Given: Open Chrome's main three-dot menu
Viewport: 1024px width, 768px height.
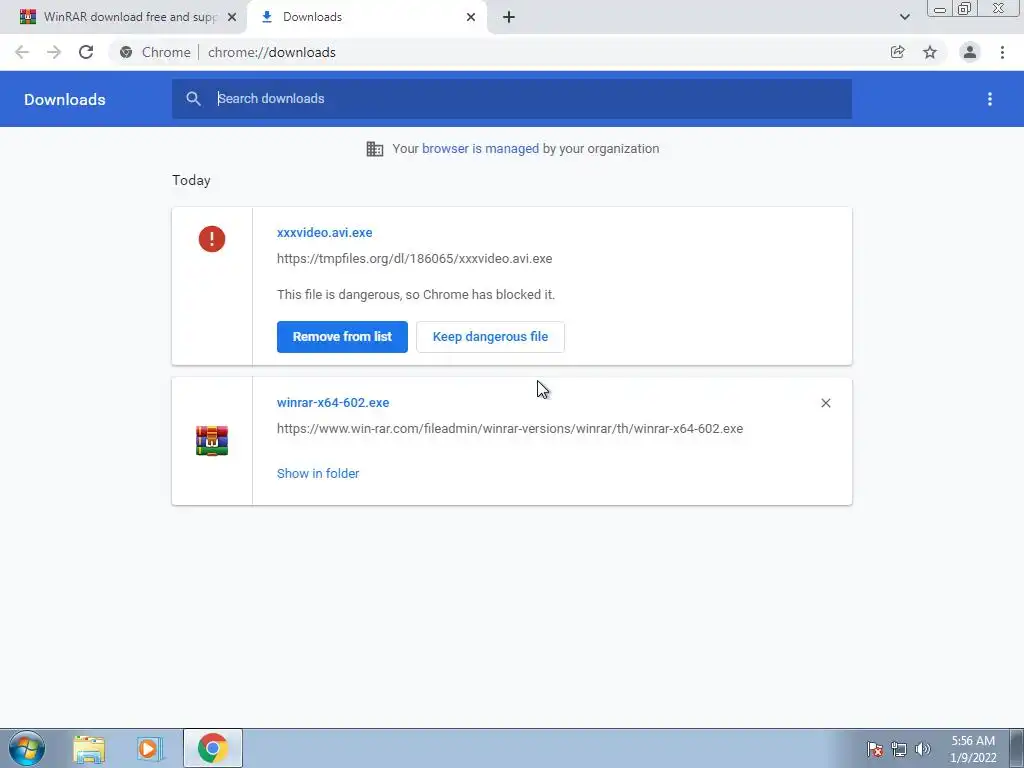Looking at the screenshot, I should [x=1002, y=52].
